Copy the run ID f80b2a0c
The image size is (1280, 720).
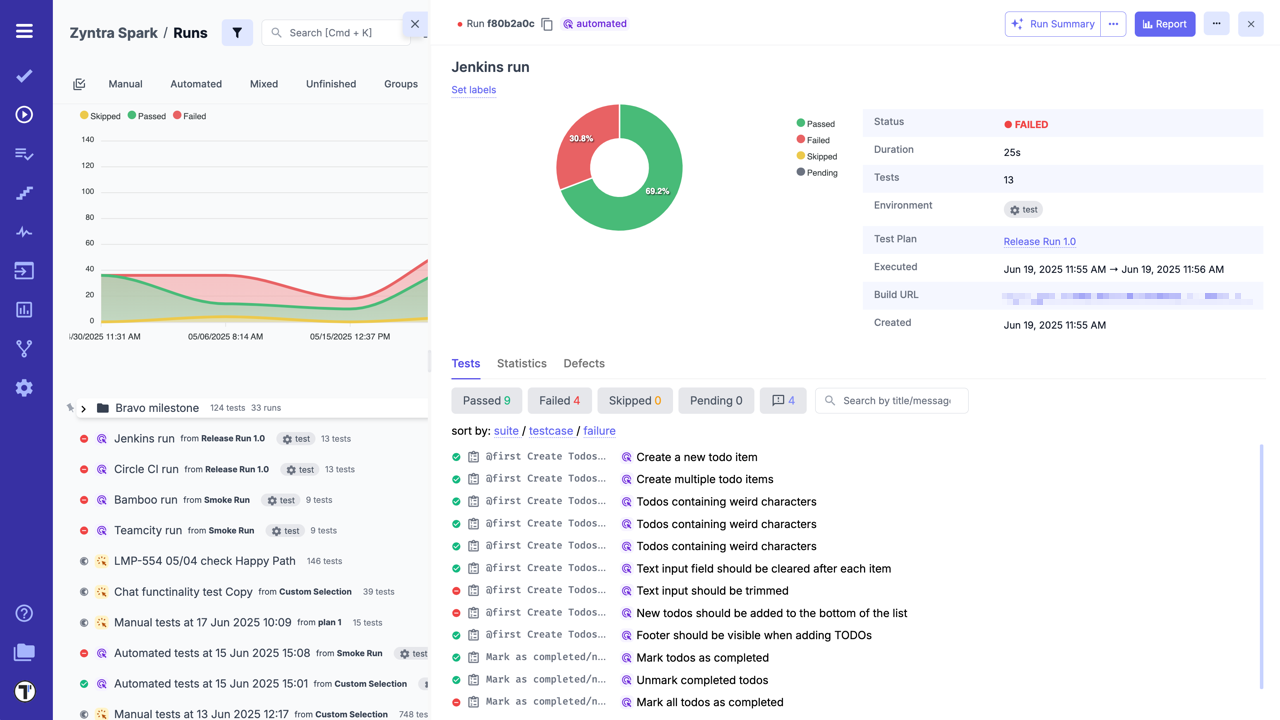[547, 24]
